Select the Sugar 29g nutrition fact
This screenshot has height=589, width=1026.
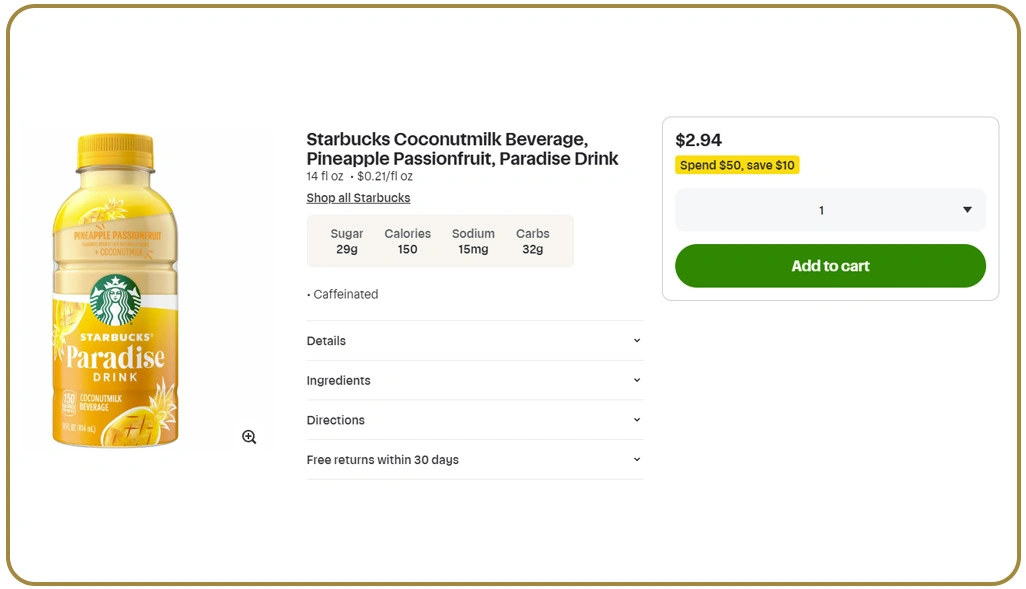click(x=347, y=241)
